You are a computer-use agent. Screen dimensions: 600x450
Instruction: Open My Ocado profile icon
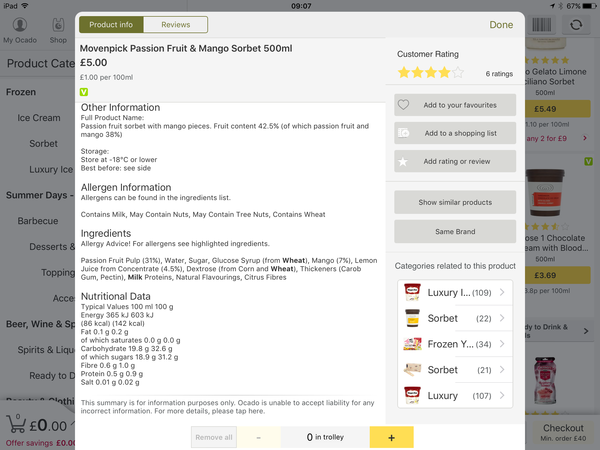pyautogui.click(x=20, y=25)
